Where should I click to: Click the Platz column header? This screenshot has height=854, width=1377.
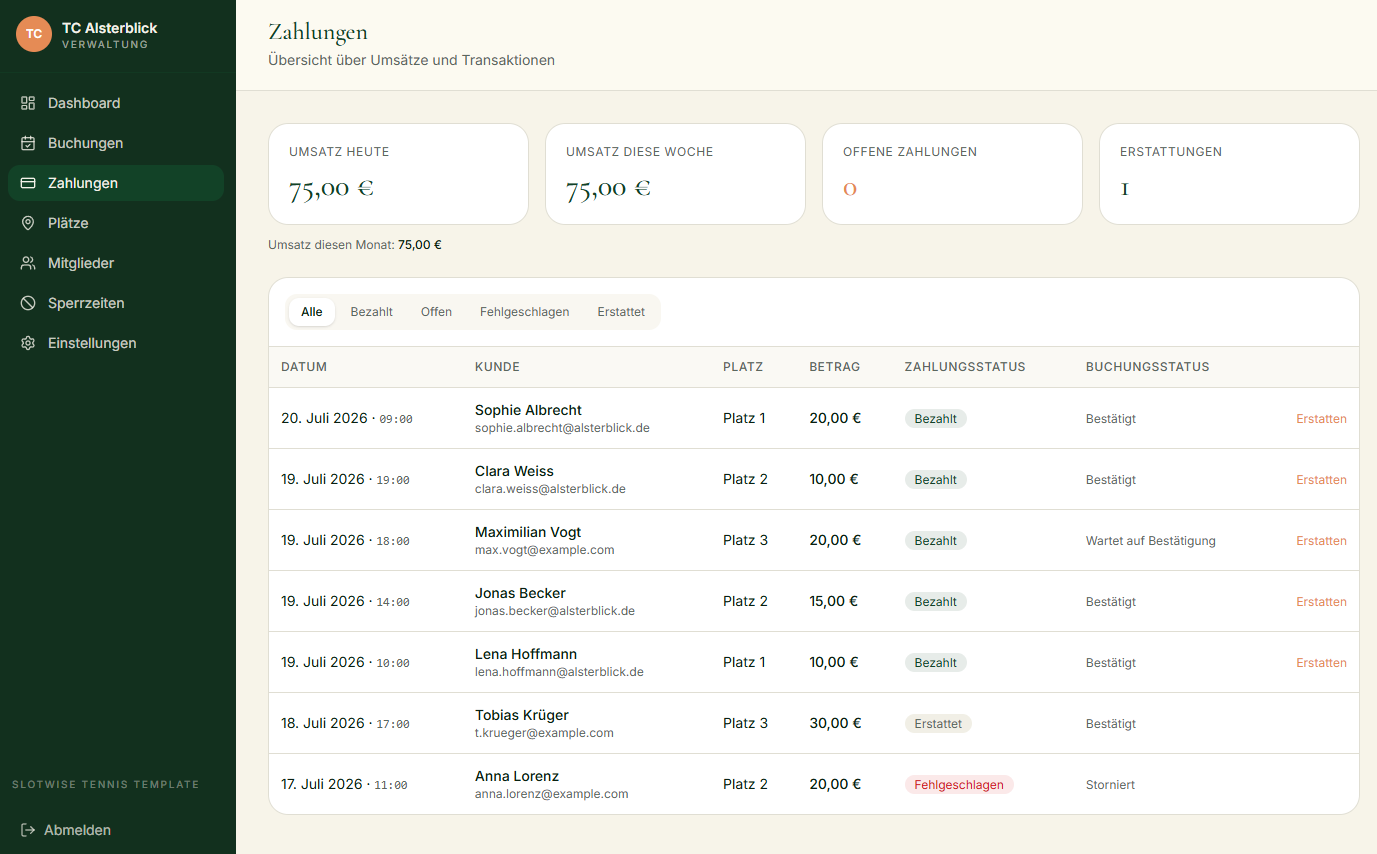click(743, 367)
